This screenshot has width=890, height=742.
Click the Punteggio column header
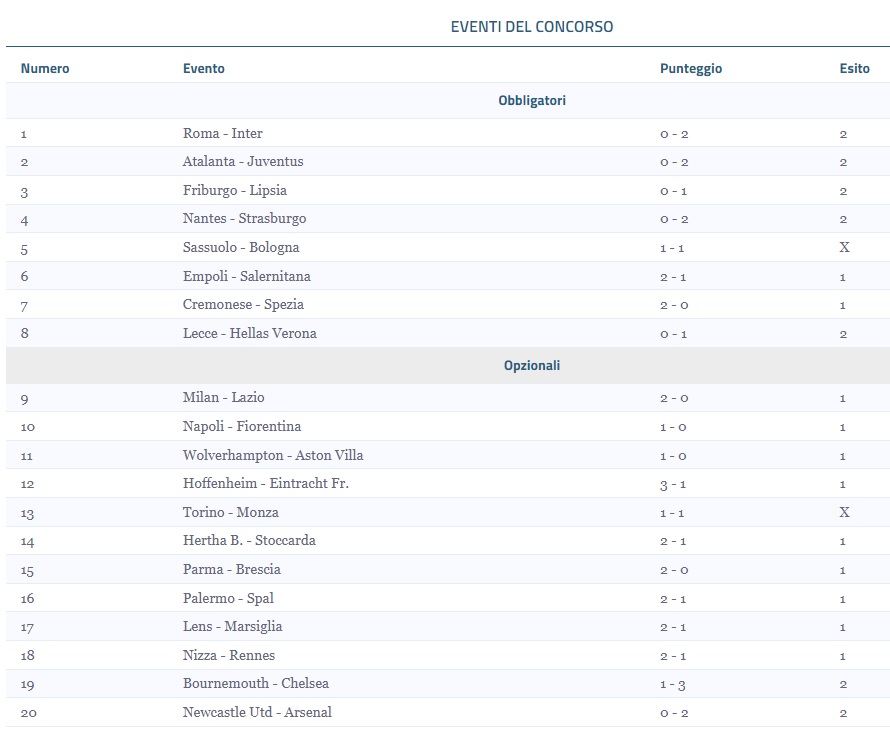tap(690, 69)
